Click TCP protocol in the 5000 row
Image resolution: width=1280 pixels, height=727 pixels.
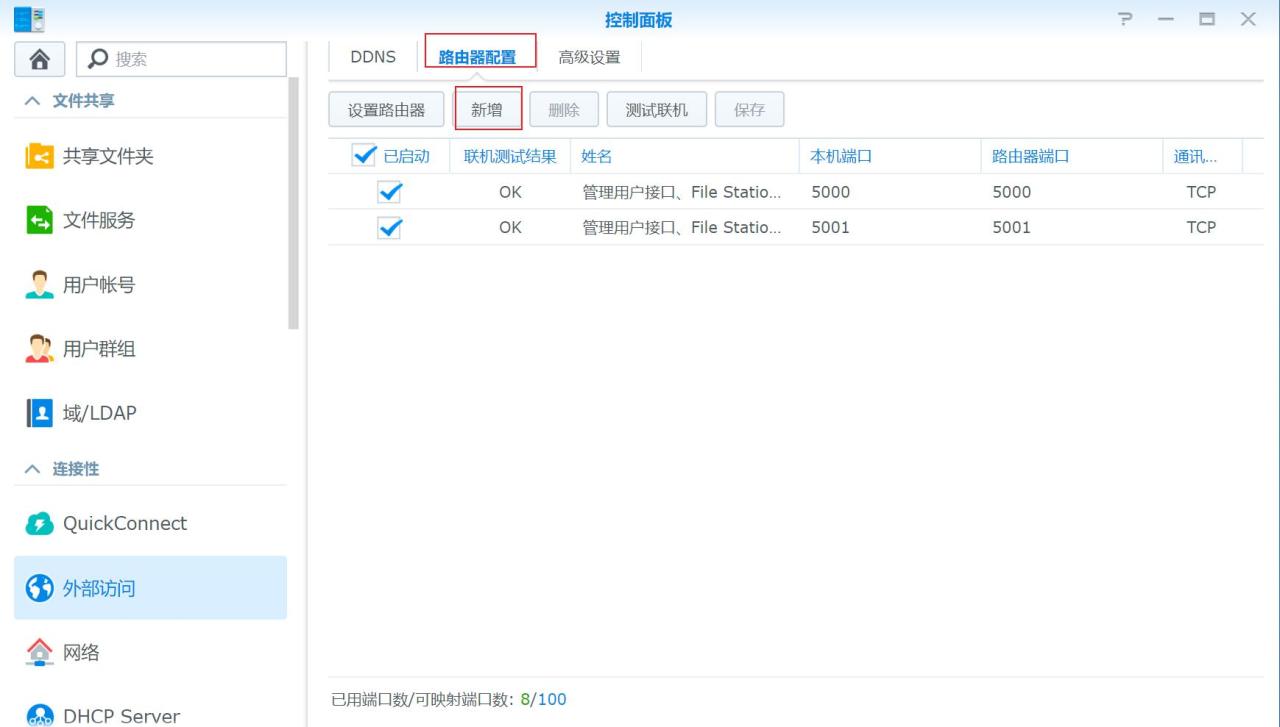click(1201, 192)
